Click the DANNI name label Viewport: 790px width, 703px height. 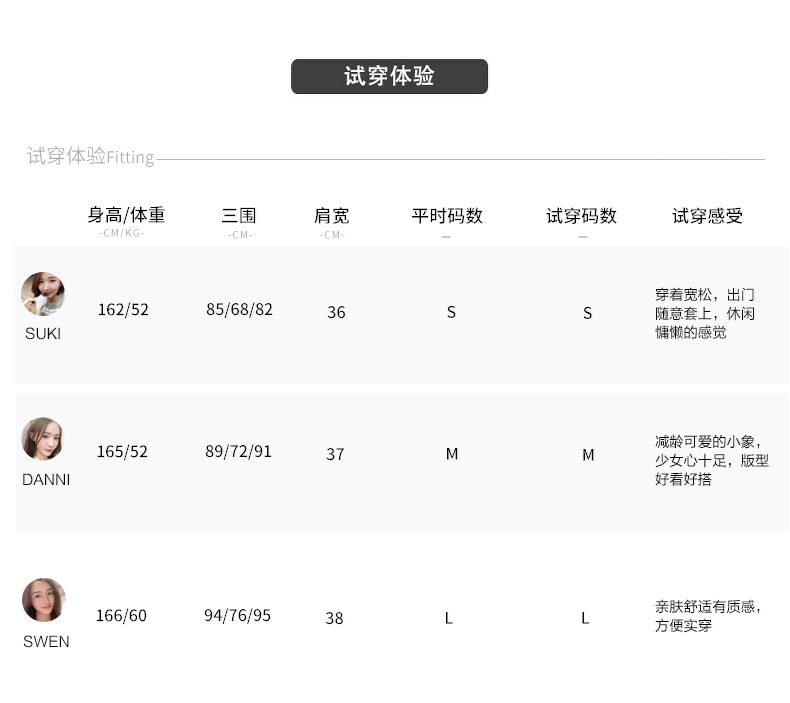tap(46, 480)
